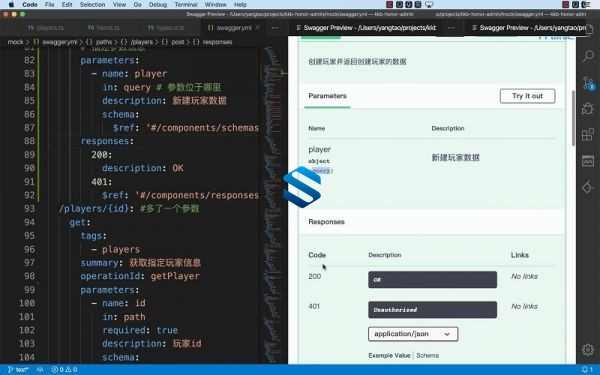Click the sync/cloud icon in status bar
Image resolution: width=600 pixels, height=375 pixels.
[40, 369]
